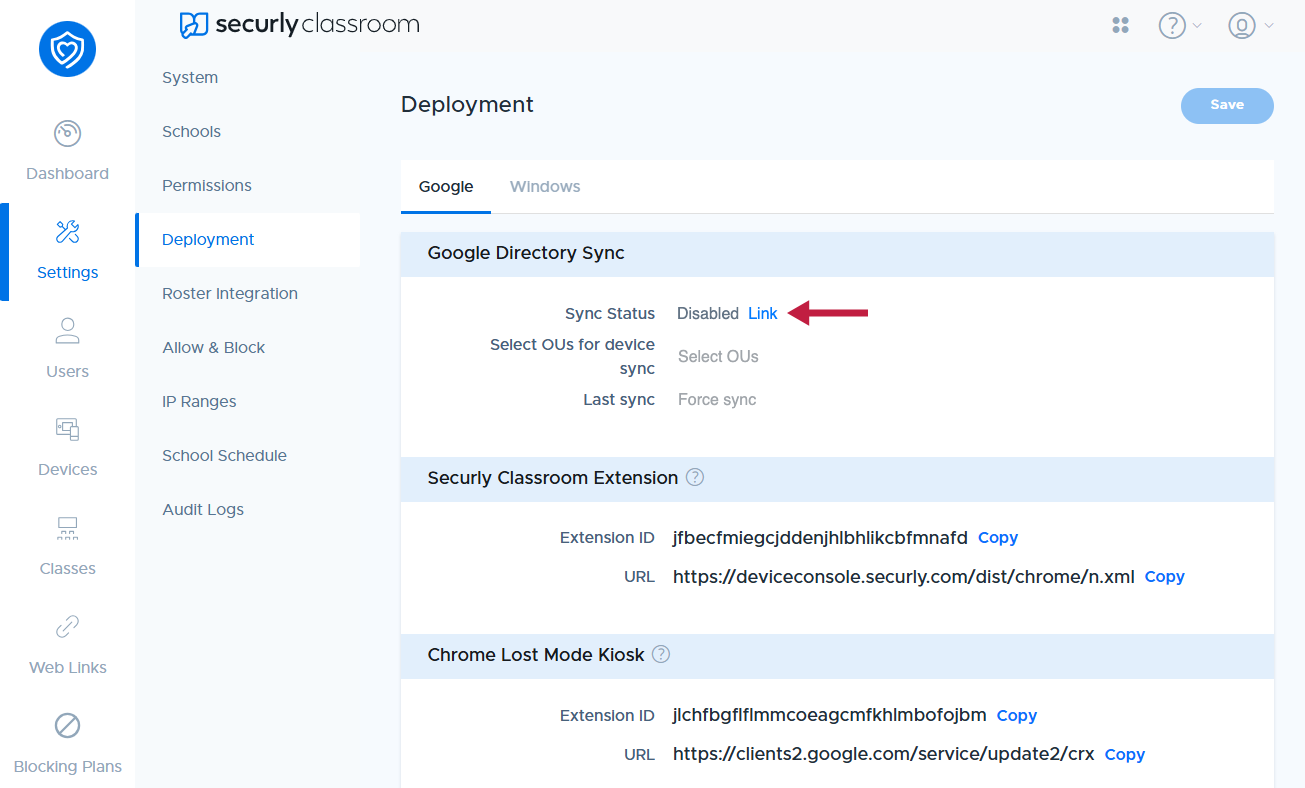Click the Settings label in sidebar

point(67,272)
